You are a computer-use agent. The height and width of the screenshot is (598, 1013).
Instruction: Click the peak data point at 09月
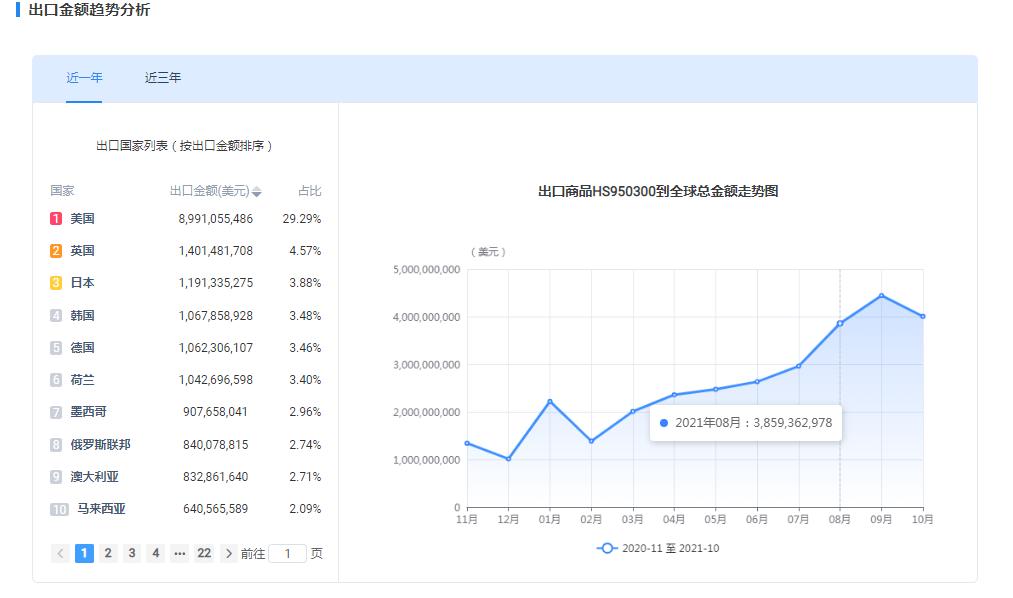point(881,295)
